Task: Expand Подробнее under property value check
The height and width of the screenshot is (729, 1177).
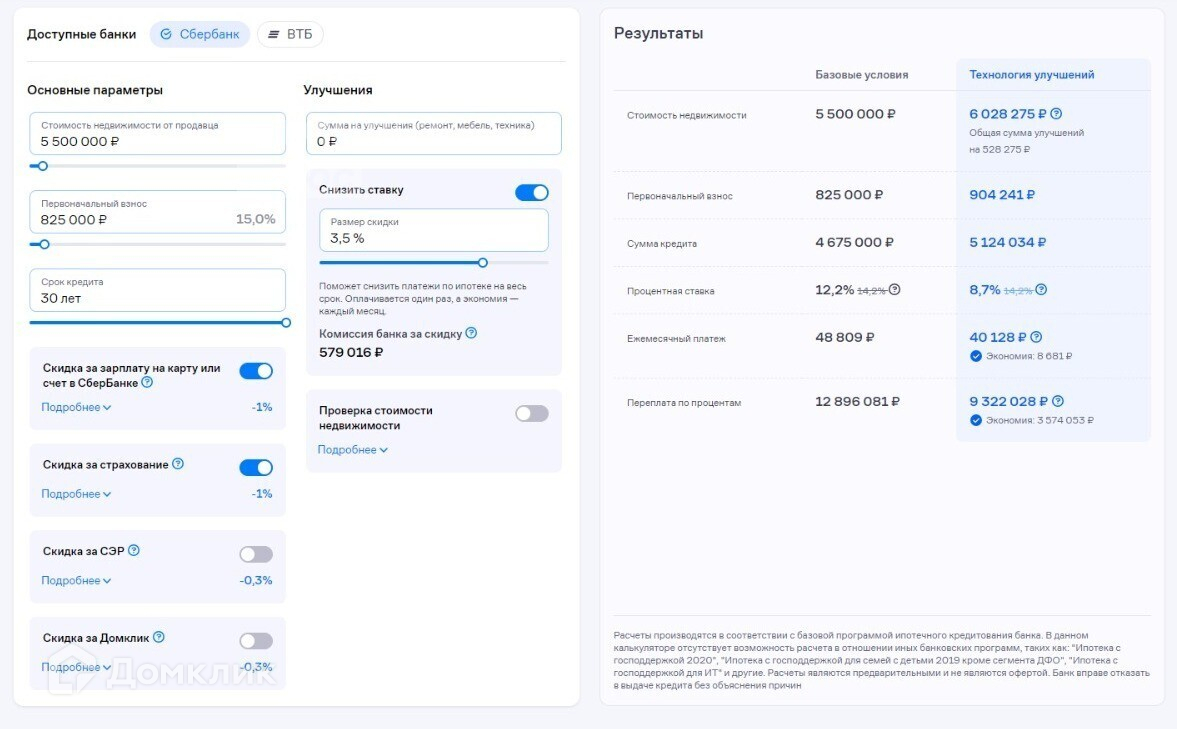Action: (x=352, y=450)
